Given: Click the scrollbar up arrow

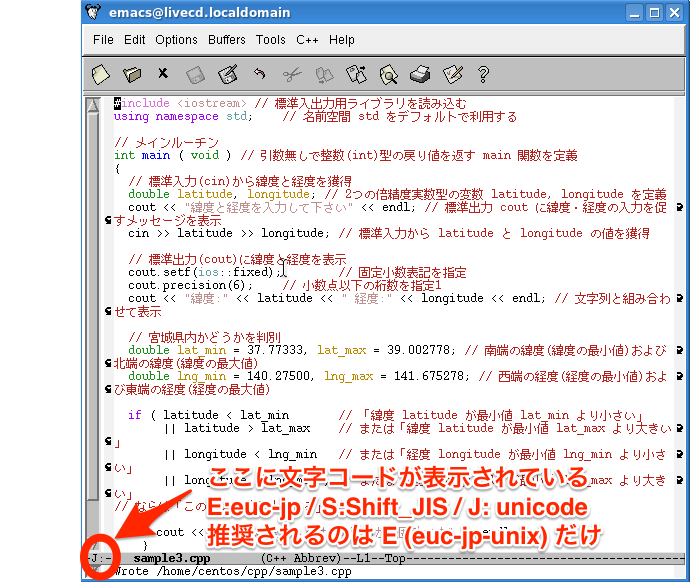Looking at the screenshot, I should [92, 105].
